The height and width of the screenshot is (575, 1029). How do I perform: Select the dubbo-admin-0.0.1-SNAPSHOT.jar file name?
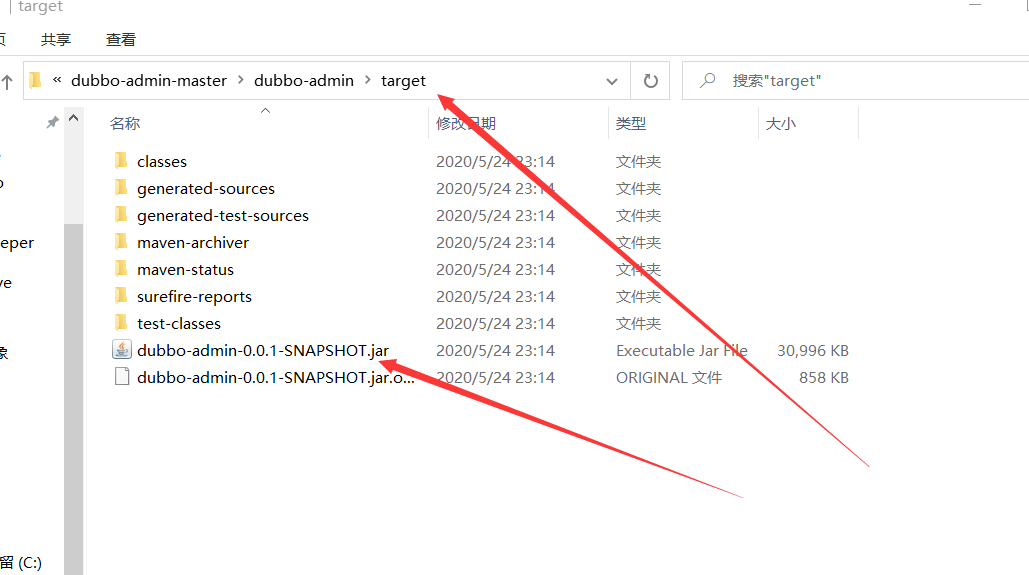point(263,351)
